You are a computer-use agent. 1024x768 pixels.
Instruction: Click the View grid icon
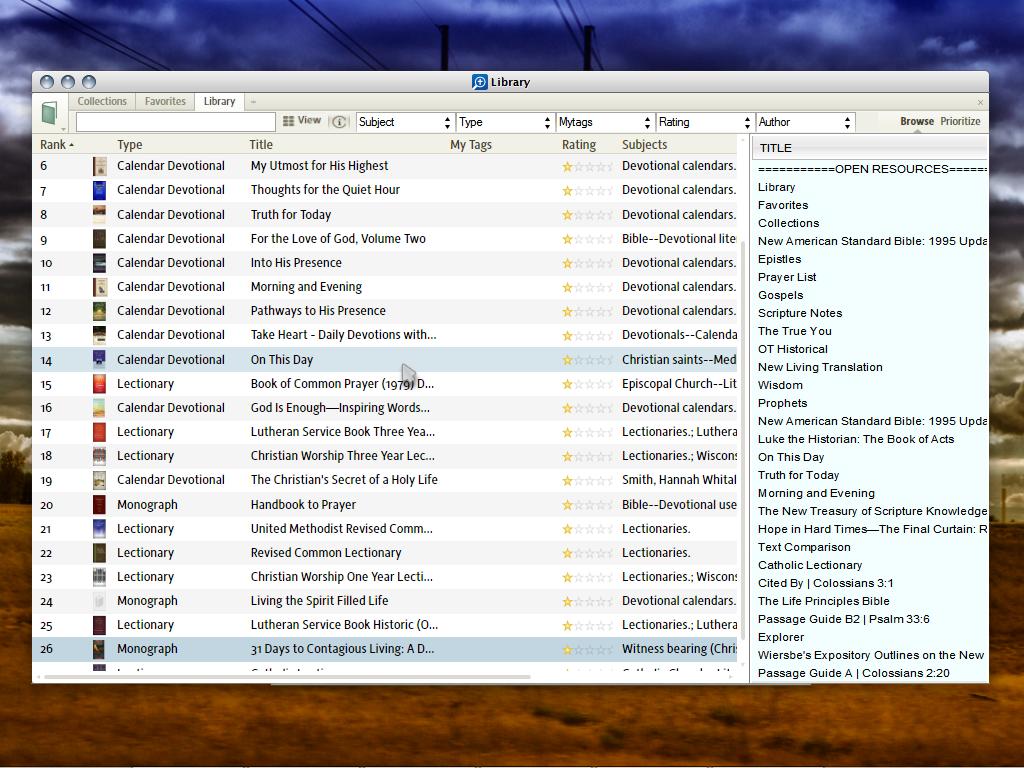click(x=288, y=121)
